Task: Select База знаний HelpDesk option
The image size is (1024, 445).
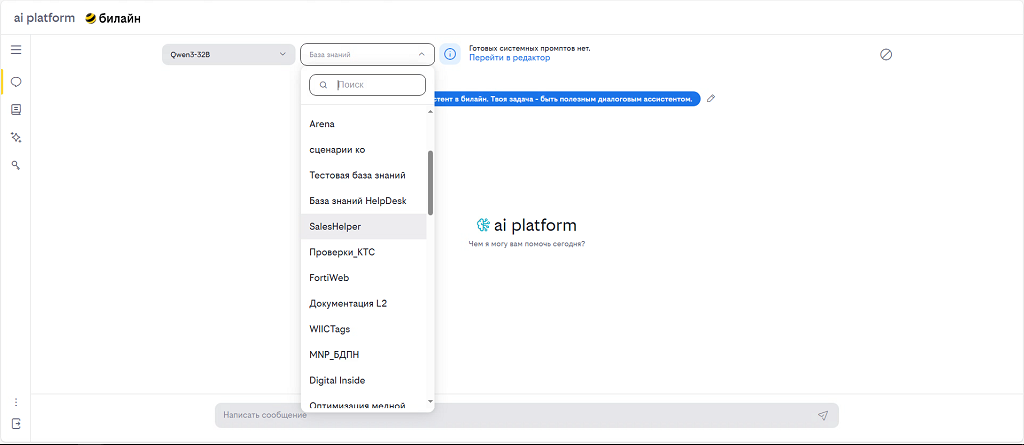Action: (364, 201)
